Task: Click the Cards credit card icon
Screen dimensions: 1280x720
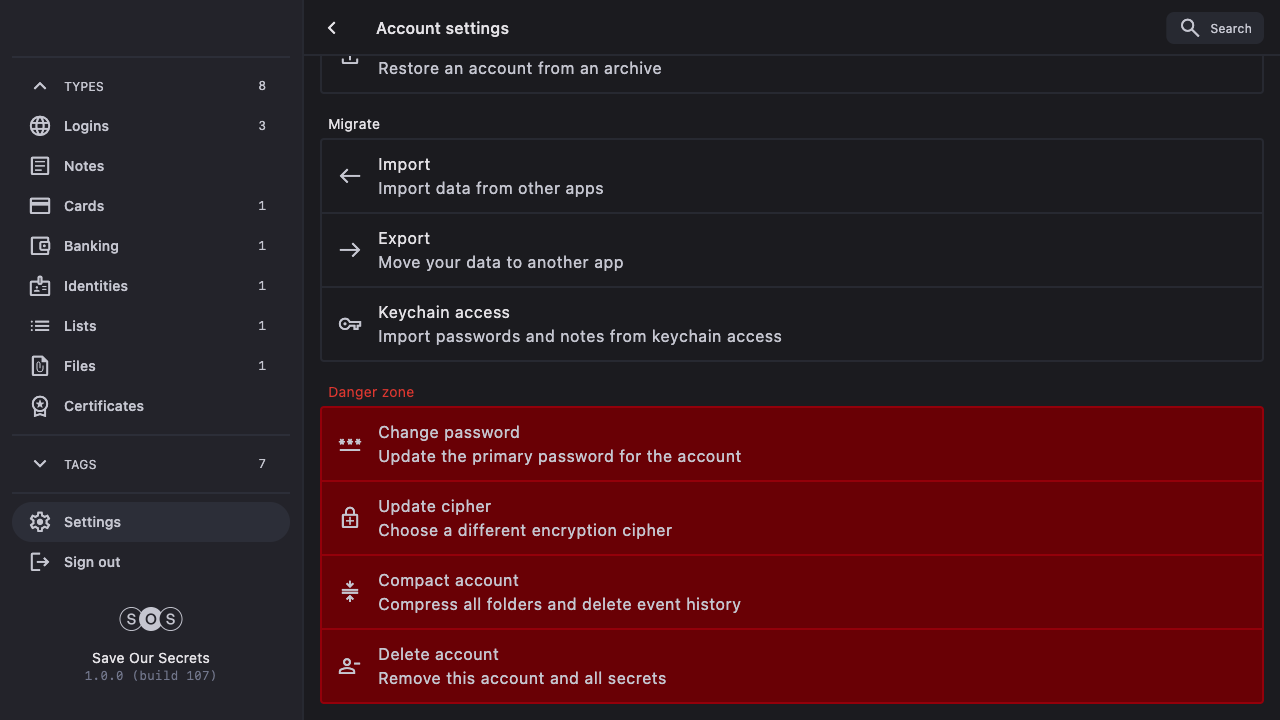Action: click(x=40, y=206)
